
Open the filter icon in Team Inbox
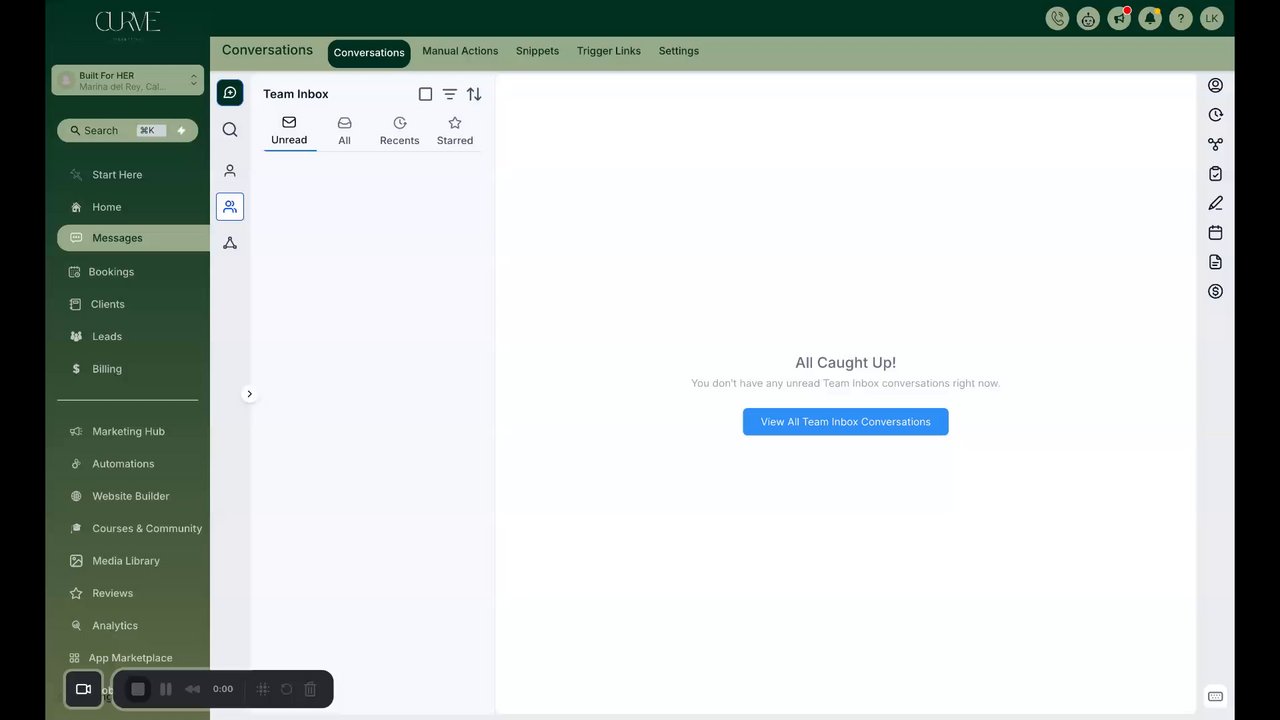(450, 94)
